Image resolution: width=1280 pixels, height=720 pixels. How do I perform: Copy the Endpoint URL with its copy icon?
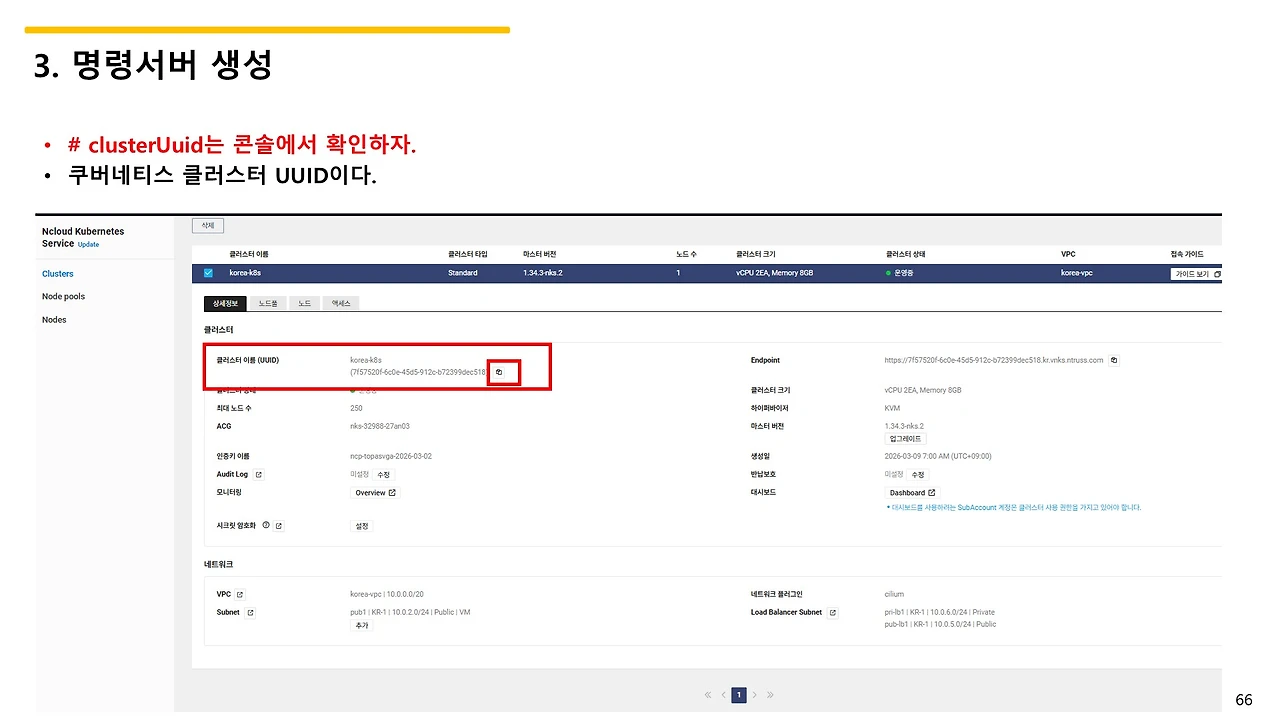click(x=1114, y=360)
